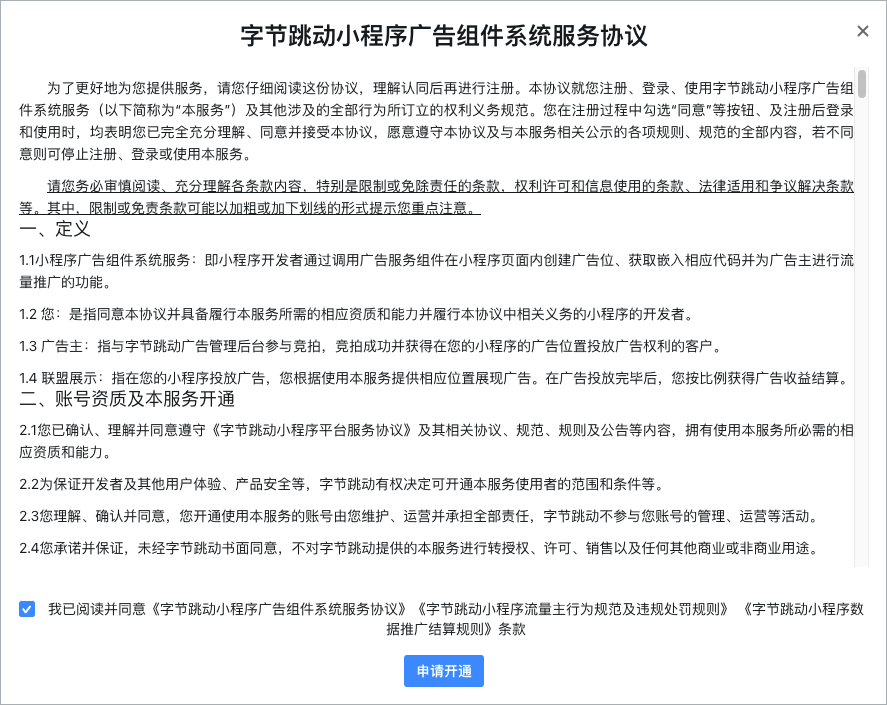Click clause 2.1 您已确认、理解并同意遵守 paragraph
This screenshot has height=705, width=887.
(x=437, y=441)
